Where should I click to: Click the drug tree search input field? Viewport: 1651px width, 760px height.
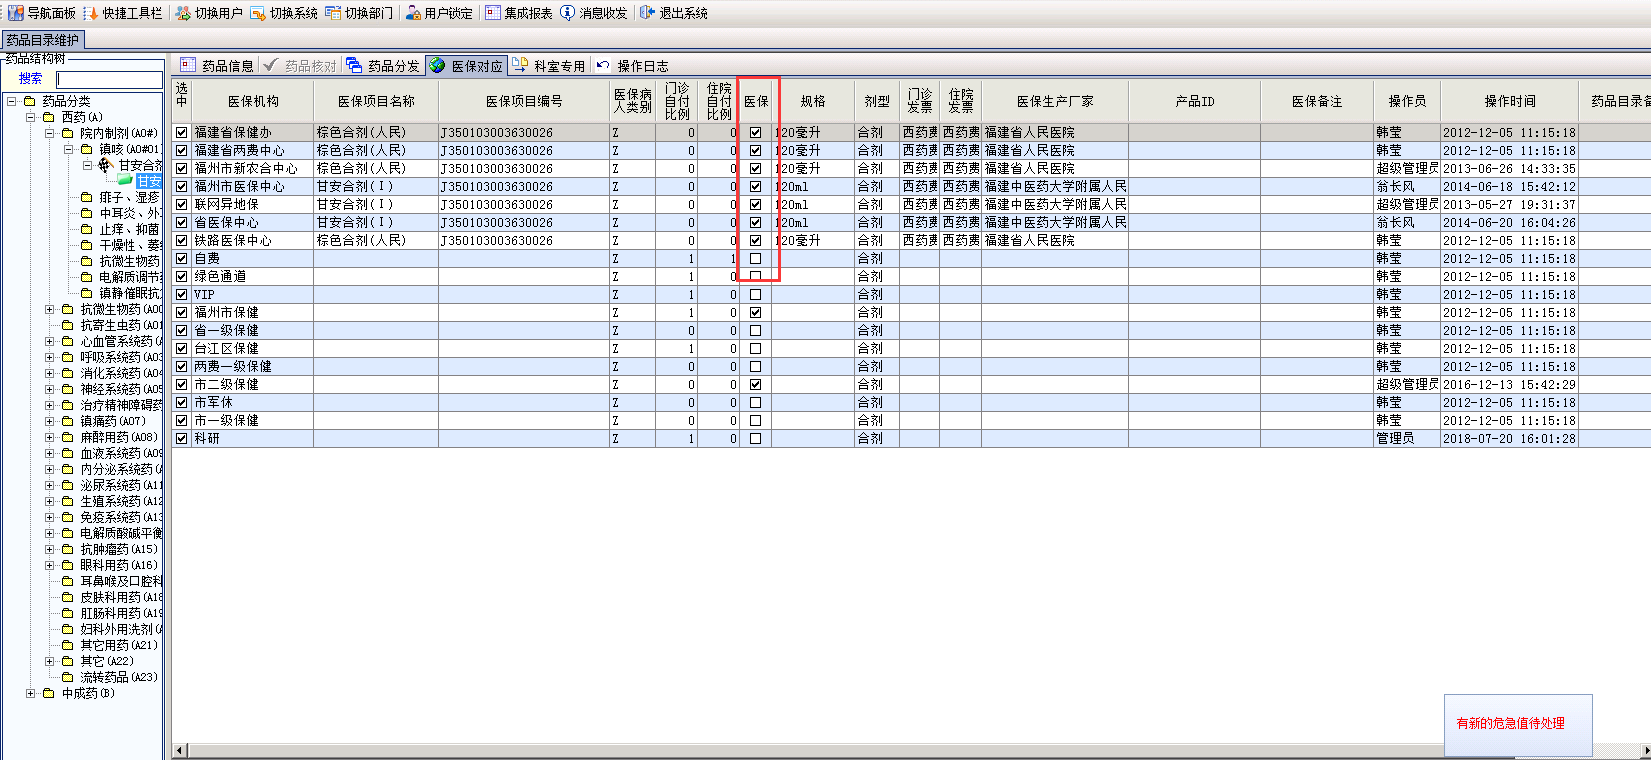[x=109, y=79]
